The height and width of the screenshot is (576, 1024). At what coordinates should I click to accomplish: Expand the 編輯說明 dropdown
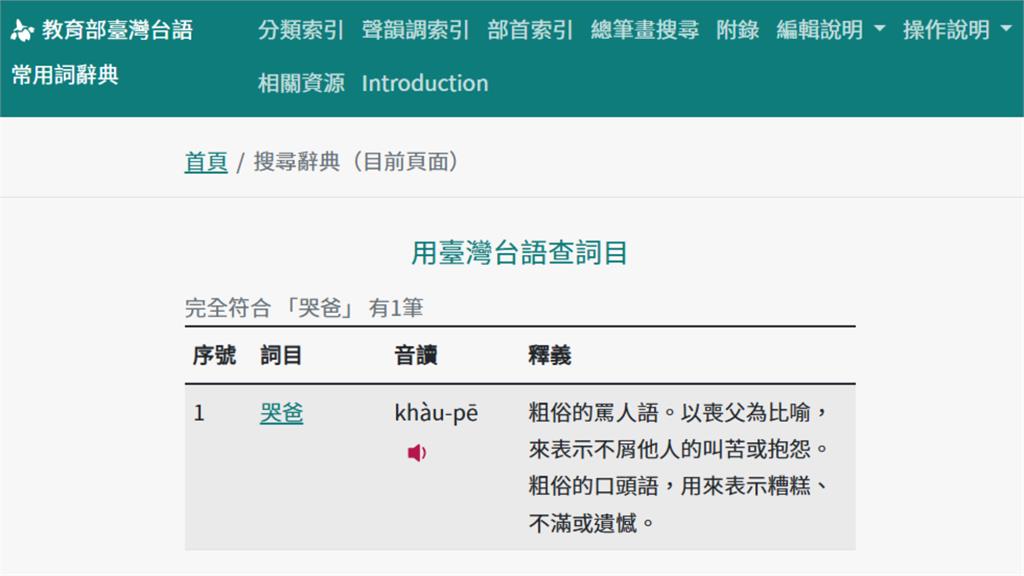coord(830,30)
